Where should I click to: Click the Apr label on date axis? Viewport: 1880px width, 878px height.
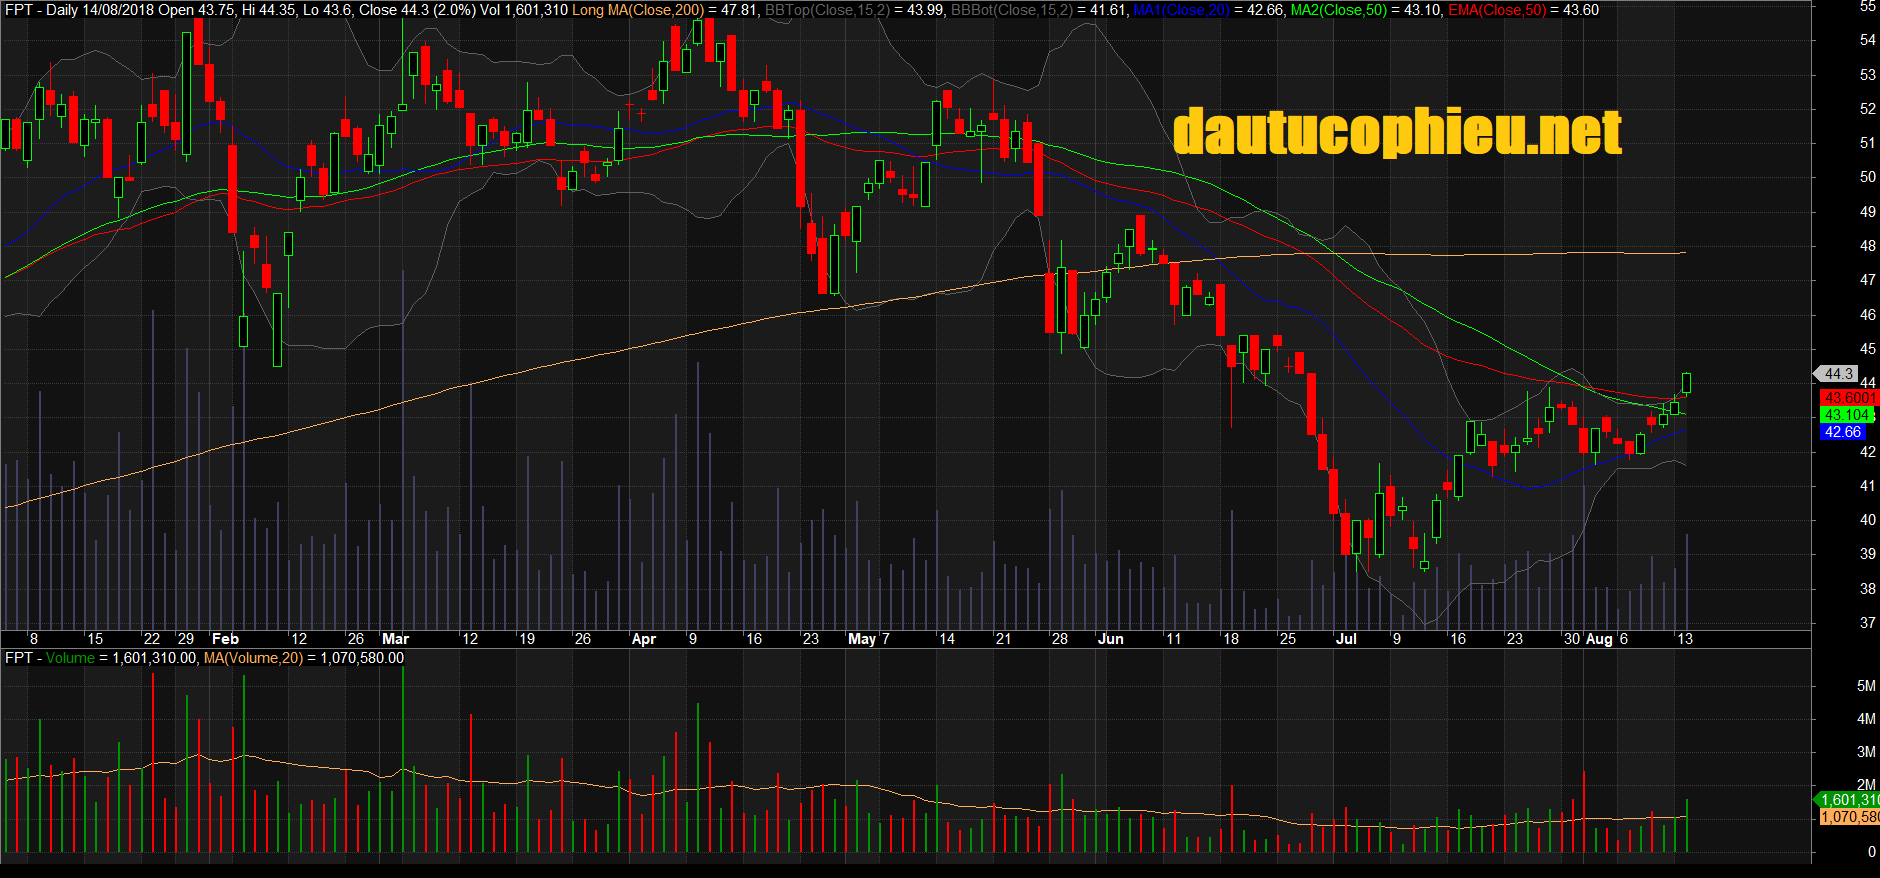(x=643, y=639)
